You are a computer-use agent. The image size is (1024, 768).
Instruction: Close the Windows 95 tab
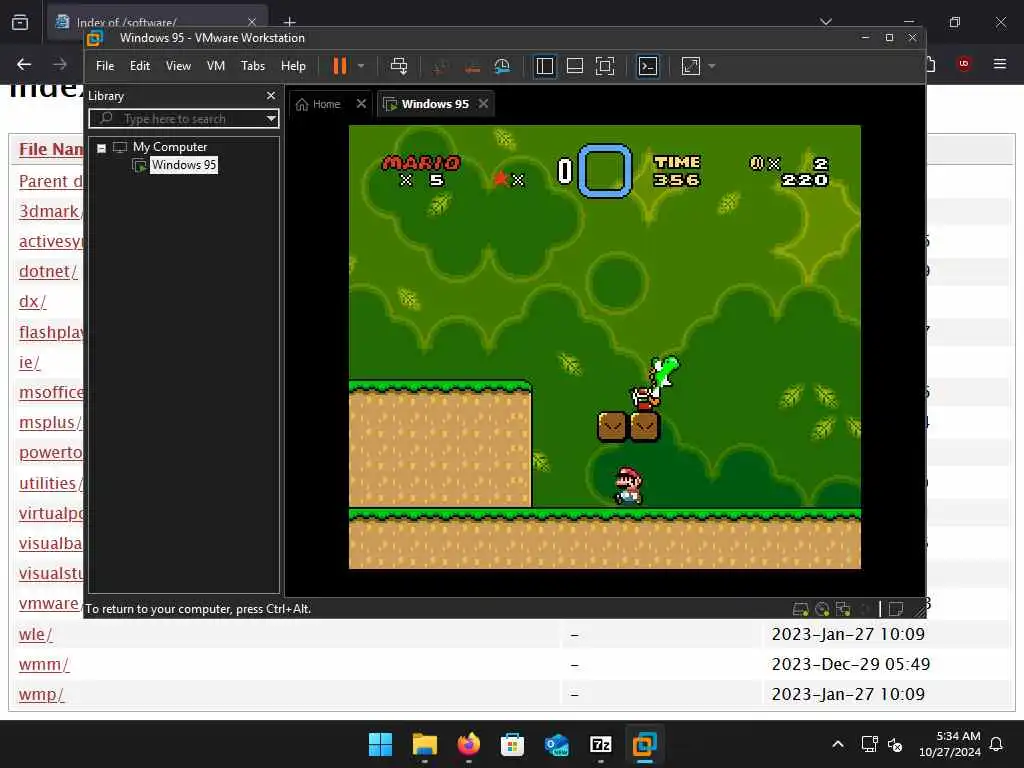pos(483,103)
